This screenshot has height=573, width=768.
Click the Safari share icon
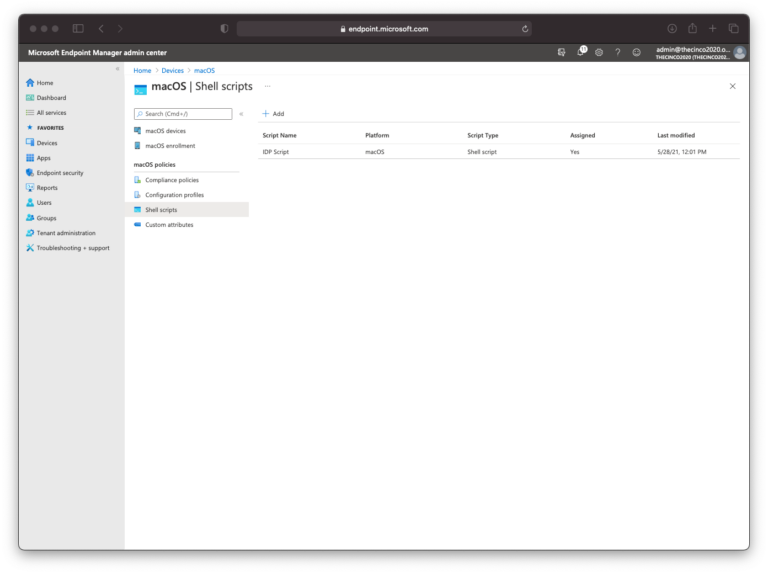[x=692, y=29]
